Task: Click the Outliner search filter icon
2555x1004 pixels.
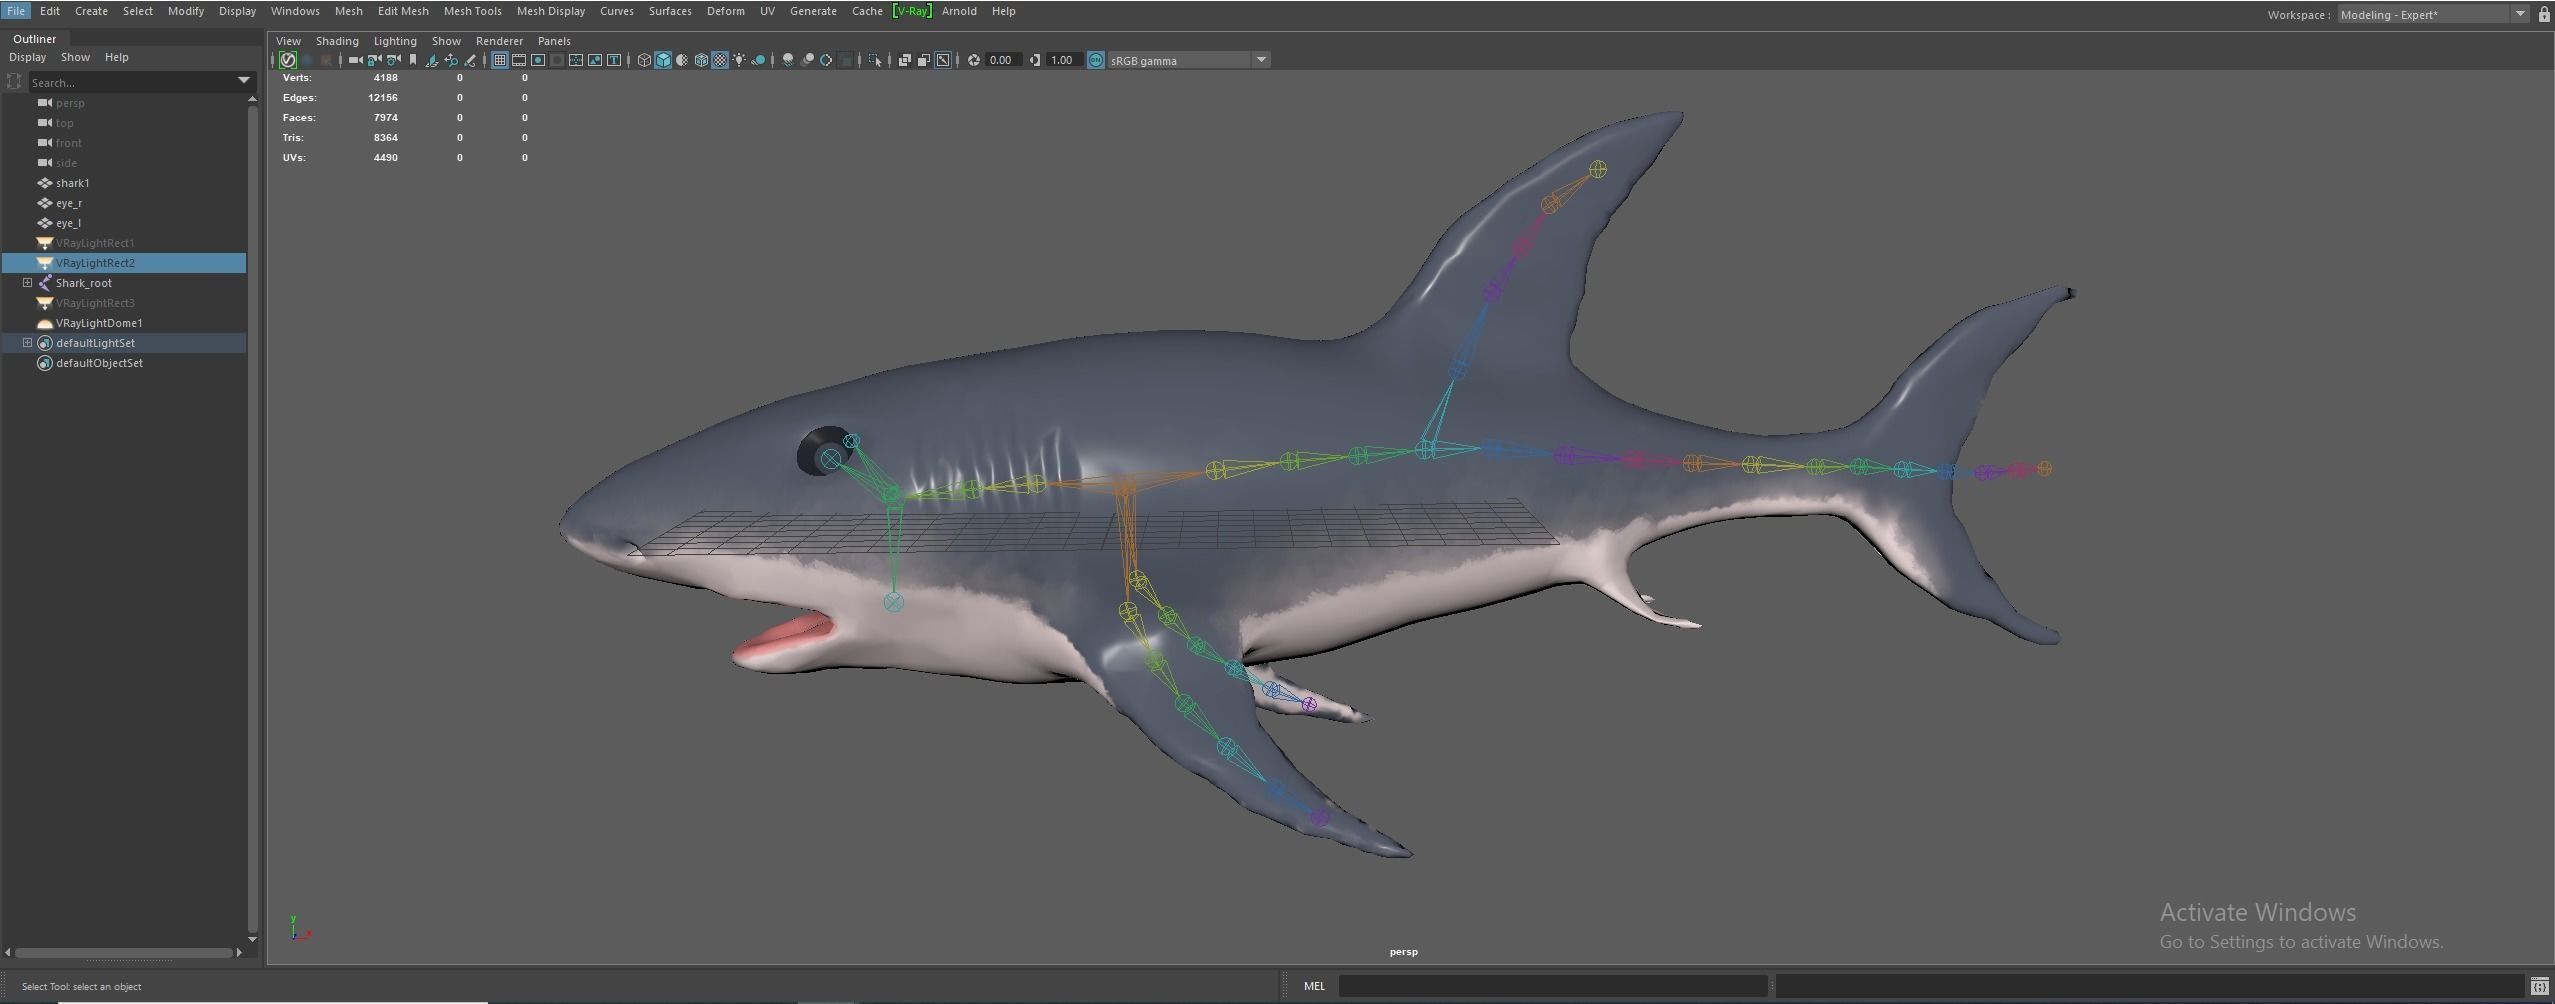Action: click(x=14, y=82)
